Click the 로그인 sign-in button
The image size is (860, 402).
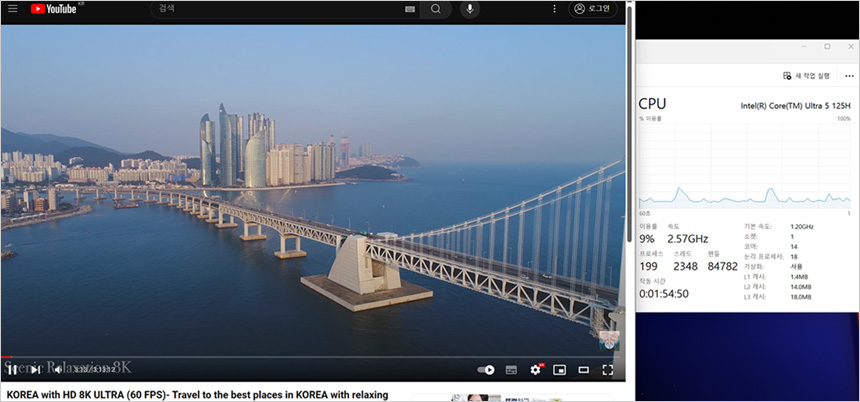click(593, 9)
